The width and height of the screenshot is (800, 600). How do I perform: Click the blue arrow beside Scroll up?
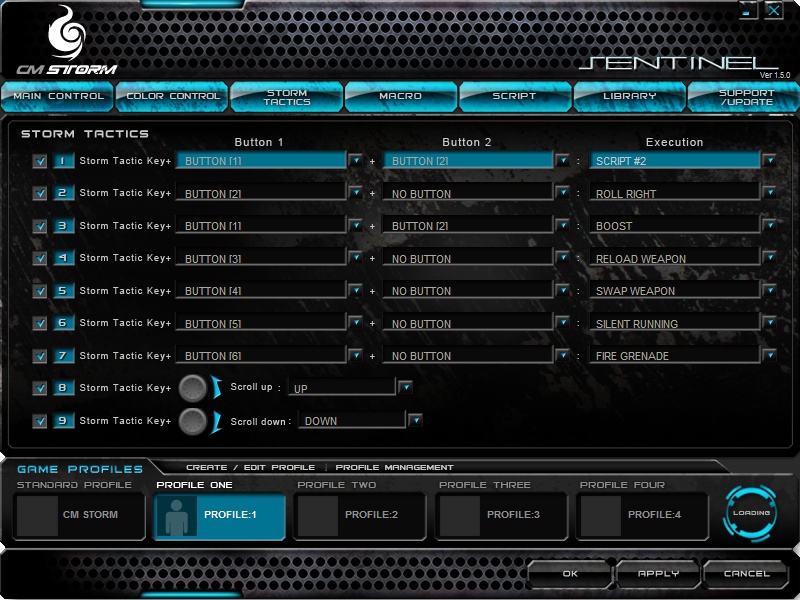click(x=217, y=388)
